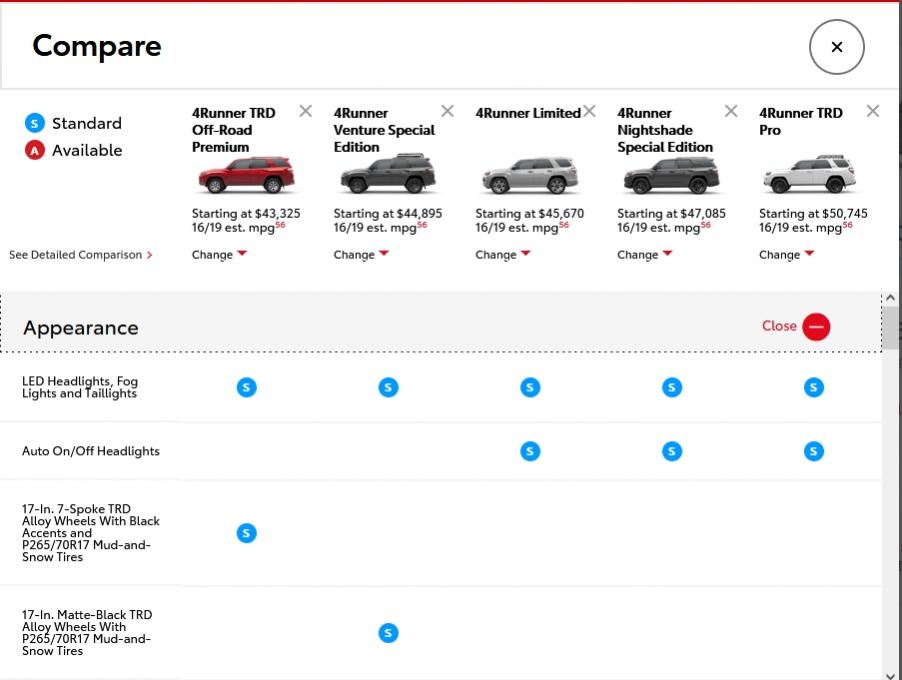902x680 pixels.
Task: Close the Compare dialog with the circled X
Action: tap(836, 47)
